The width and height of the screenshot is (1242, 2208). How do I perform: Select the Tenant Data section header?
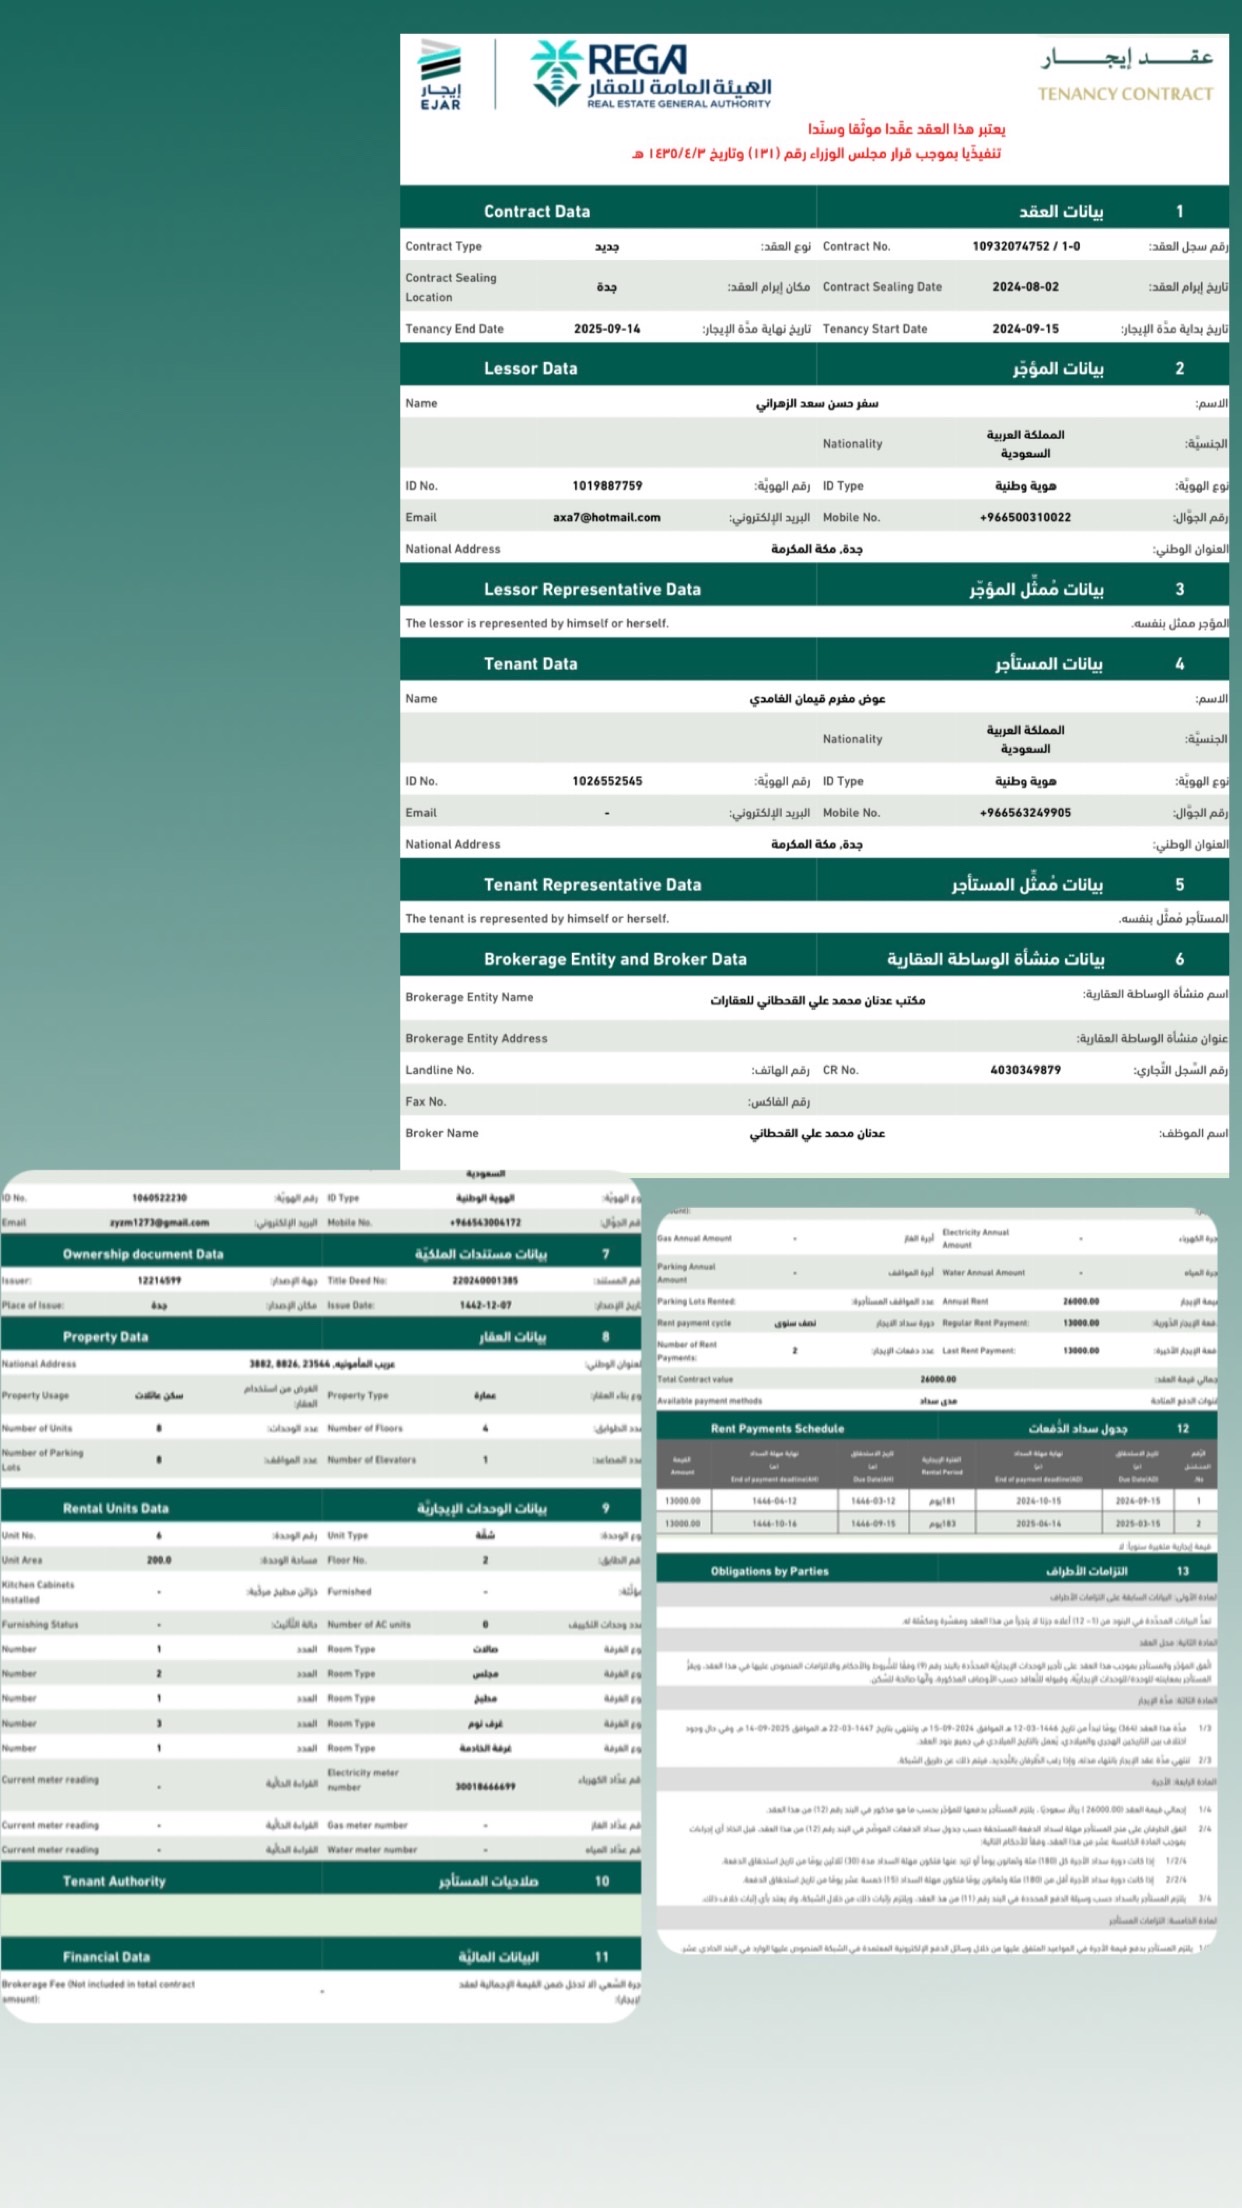(x=530, y=663)
